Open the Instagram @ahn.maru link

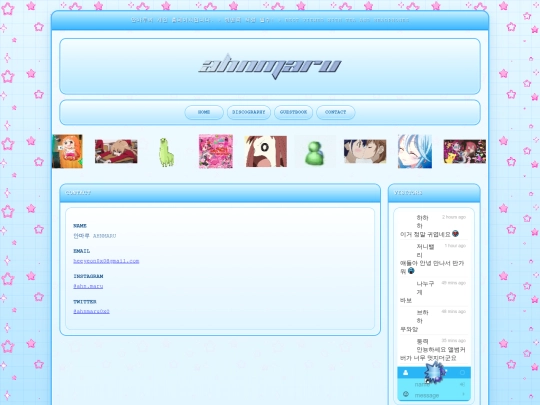point(88,286)
